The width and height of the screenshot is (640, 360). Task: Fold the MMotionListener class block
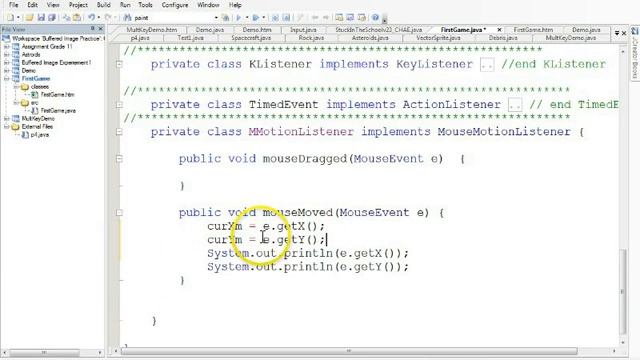pyautogui.click(x=119, y=131)
